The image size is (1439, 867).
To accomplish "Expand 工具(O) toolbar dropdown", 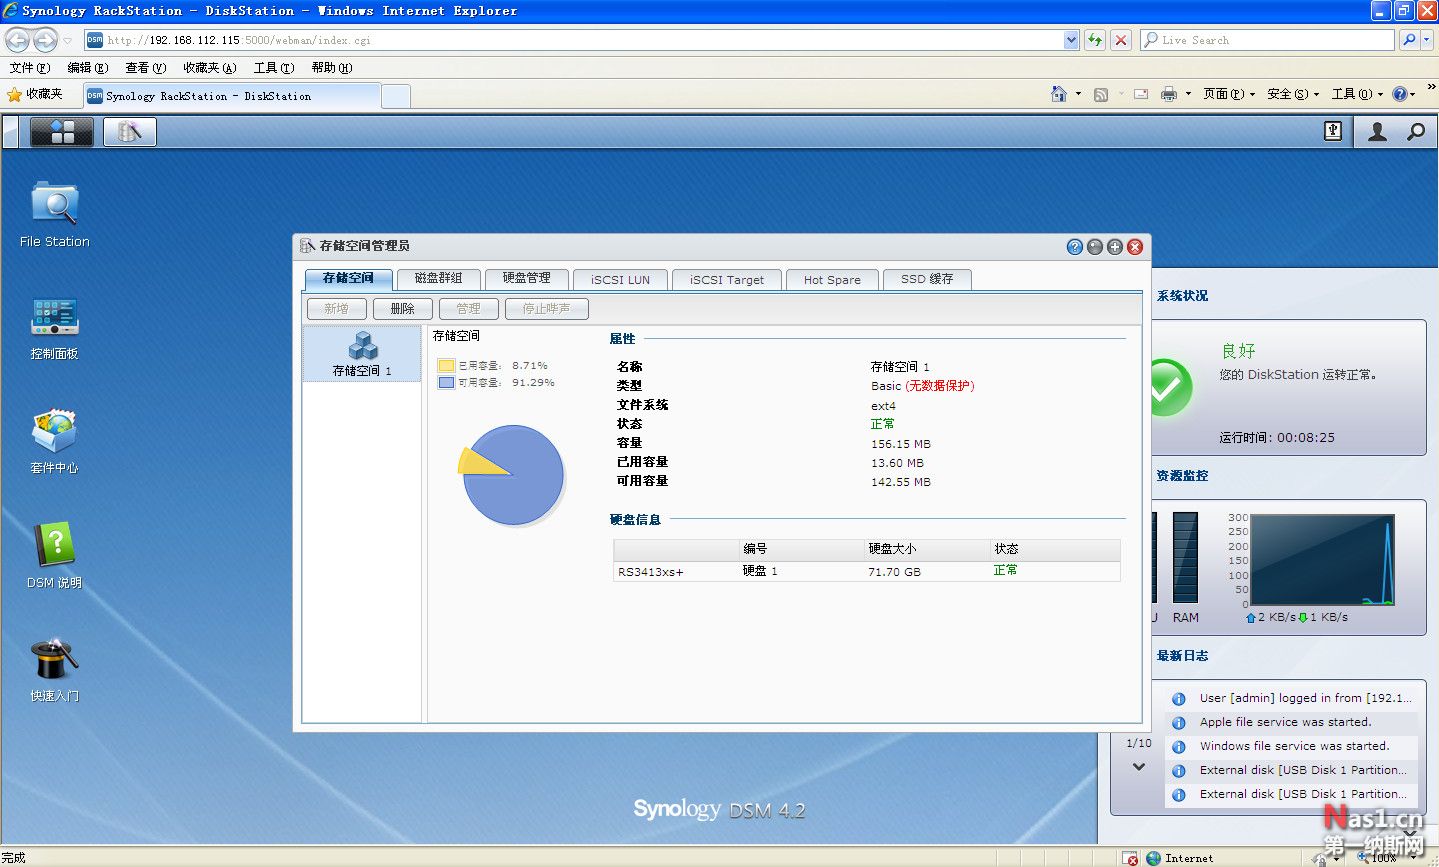I will click(x=1357, y=94).
